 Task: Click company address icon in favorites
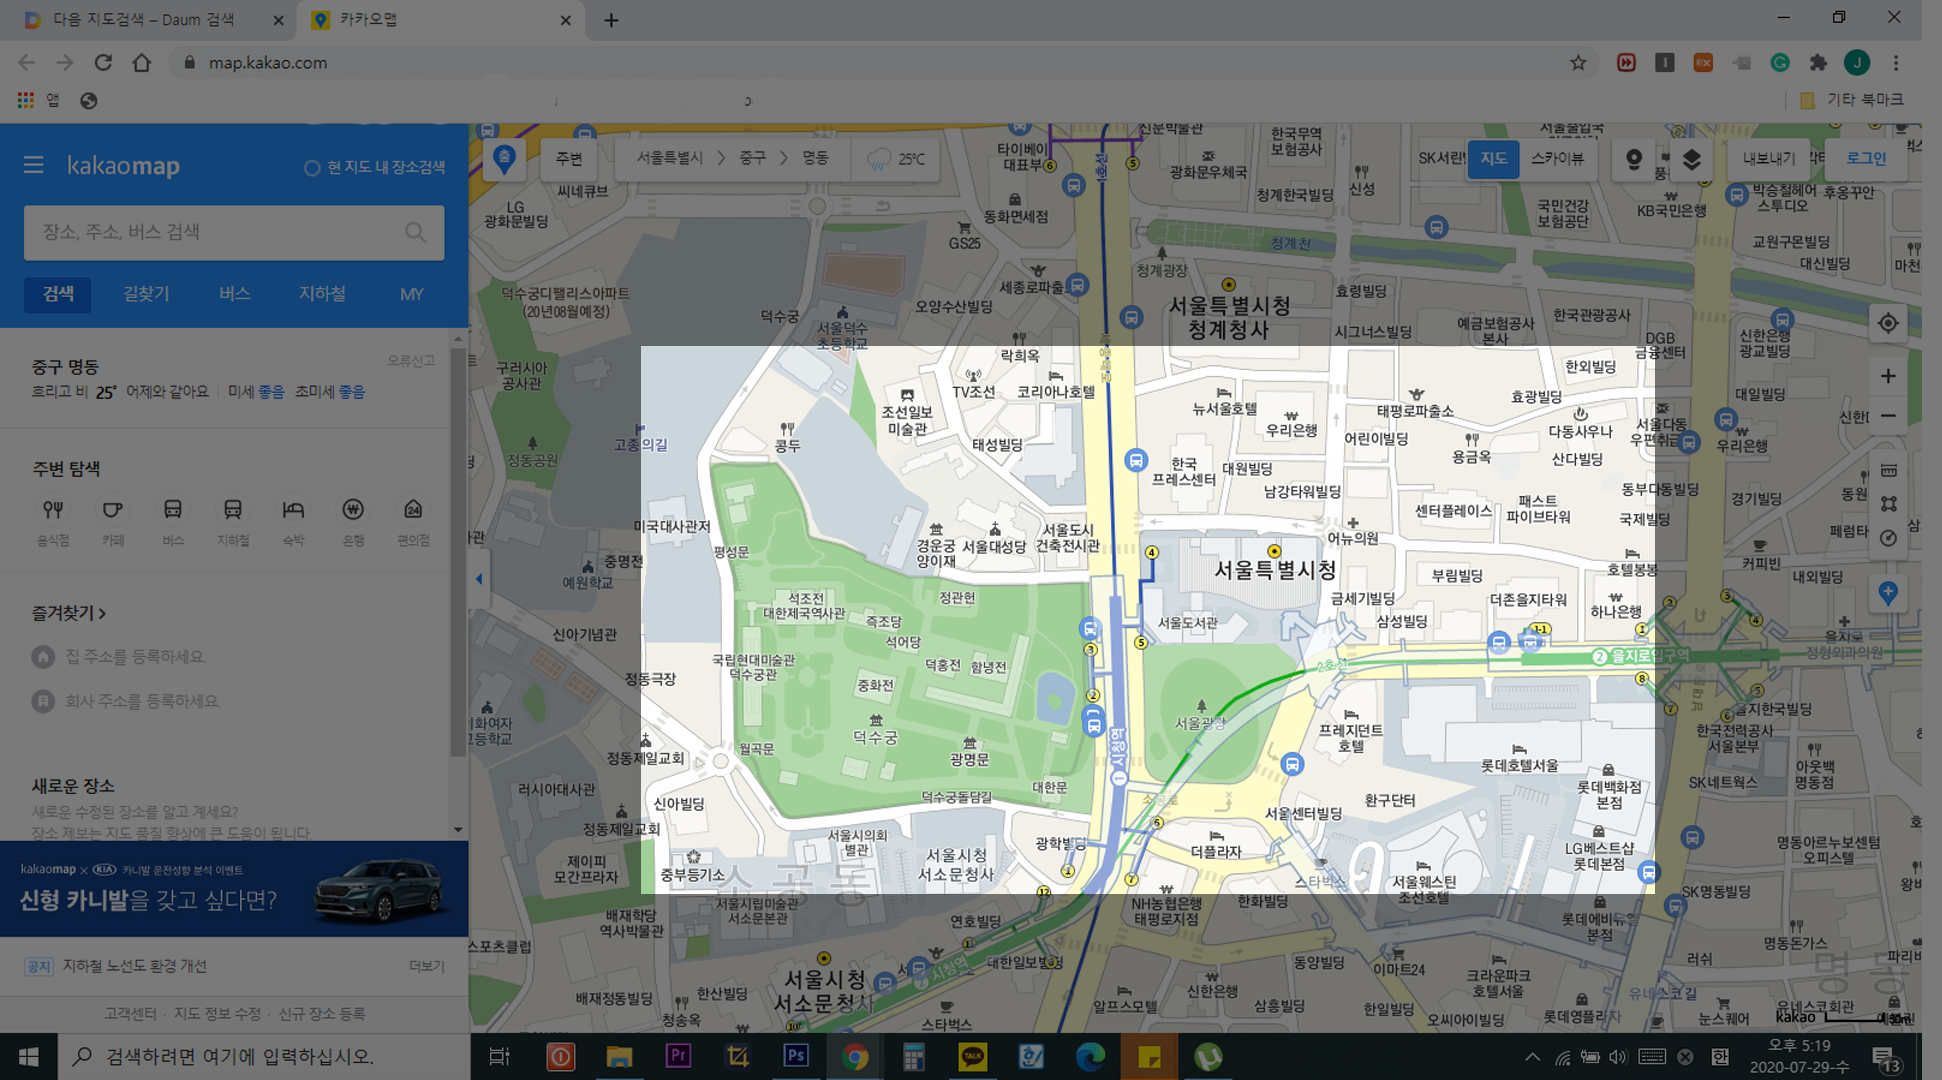point(43,701)
